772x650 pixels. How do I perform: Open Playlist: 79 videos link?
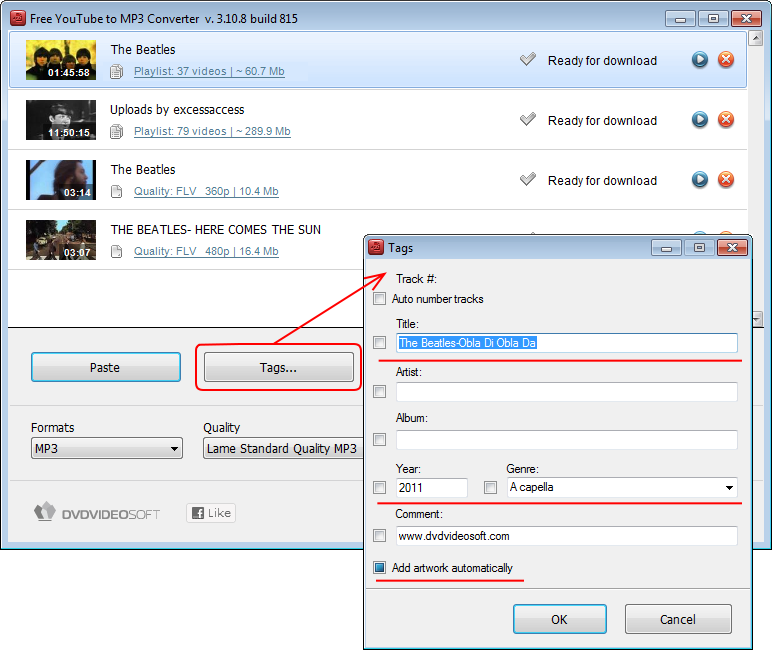point(212,131)
